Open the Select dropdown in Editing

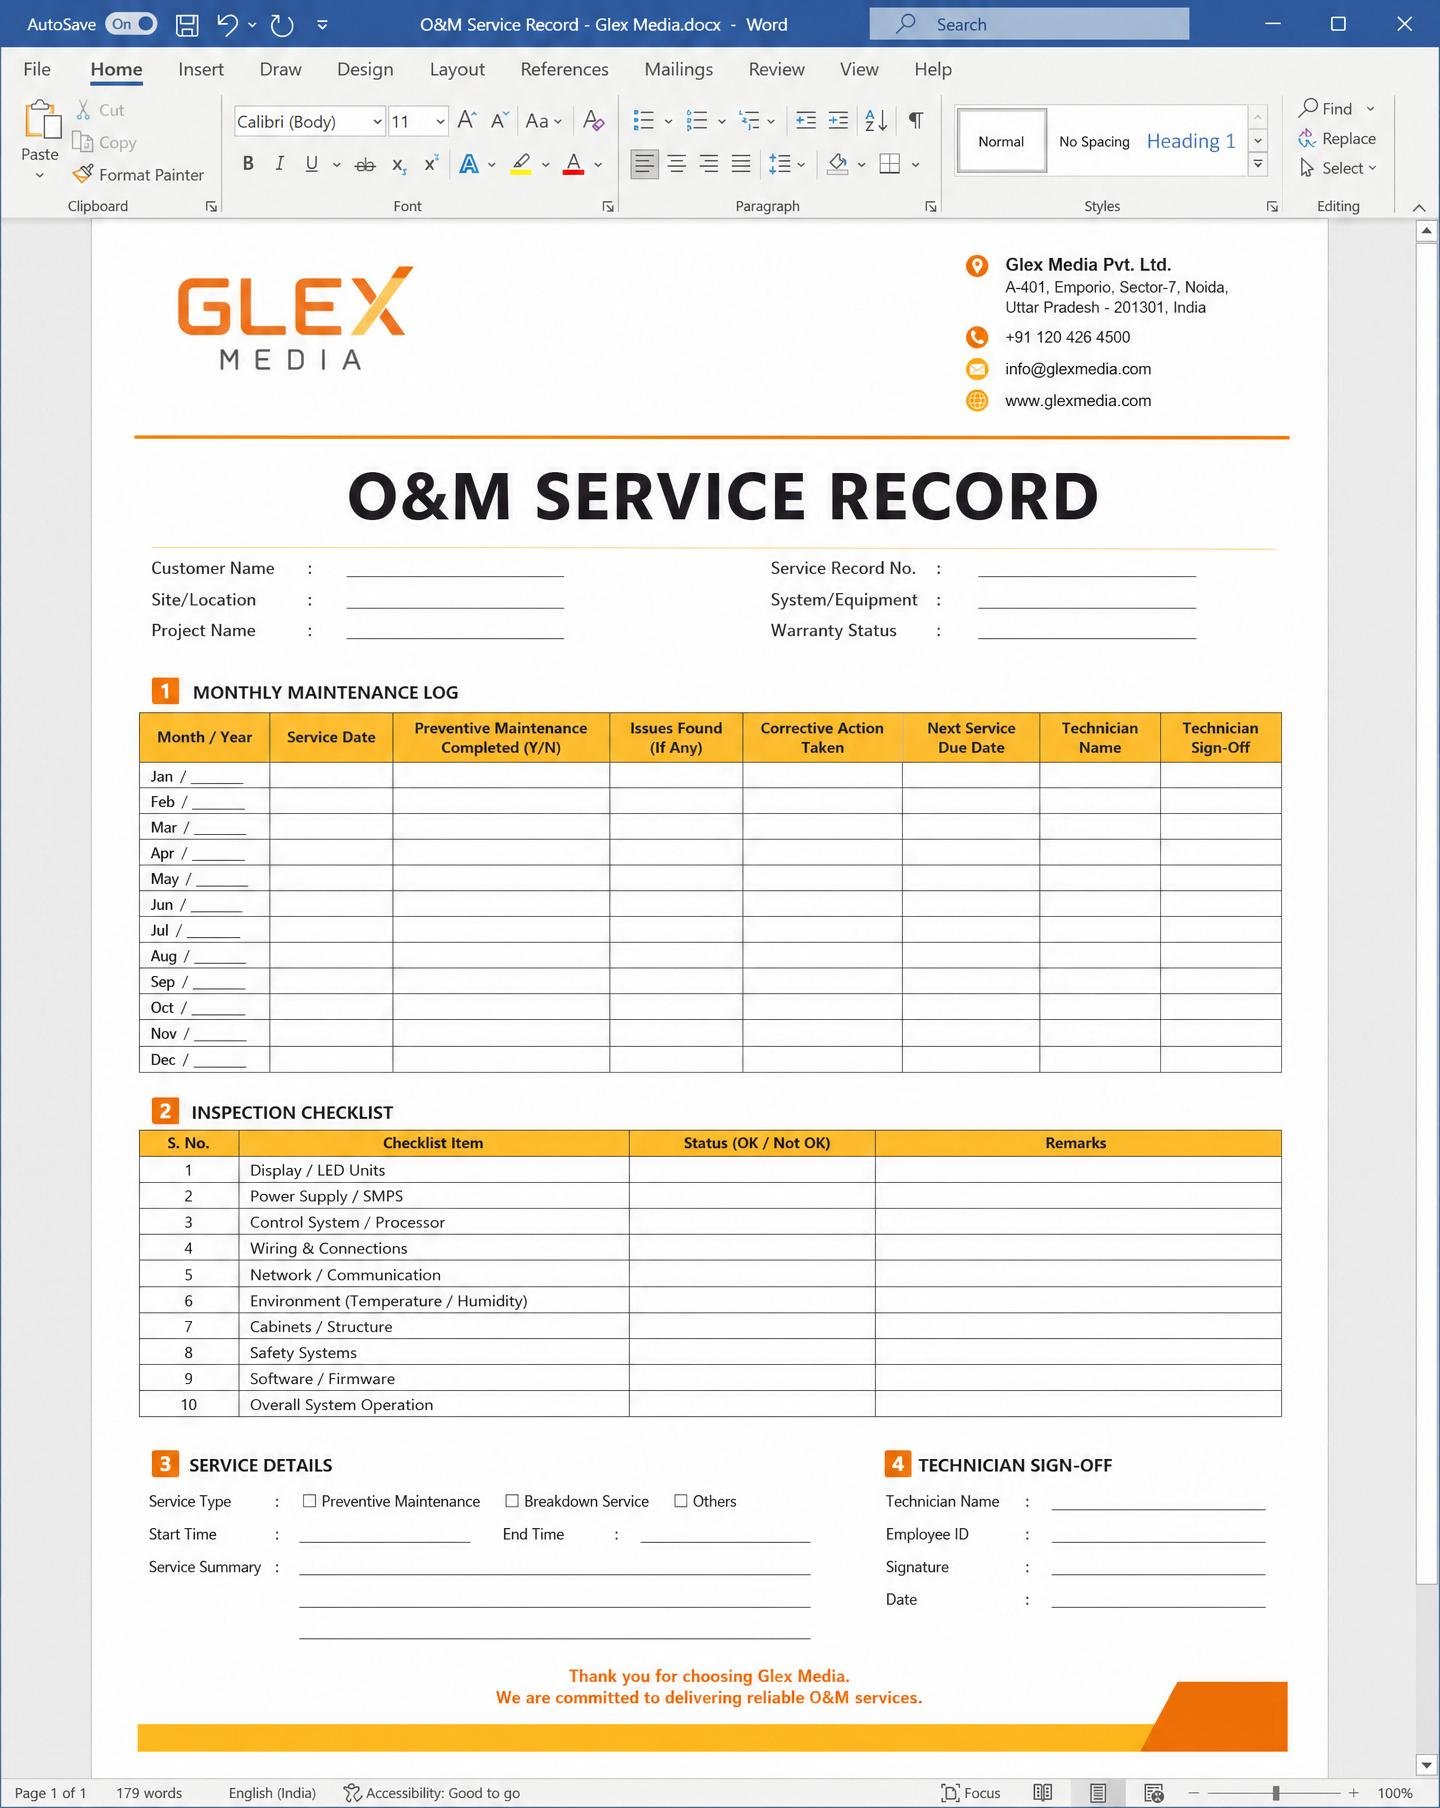1338,168
